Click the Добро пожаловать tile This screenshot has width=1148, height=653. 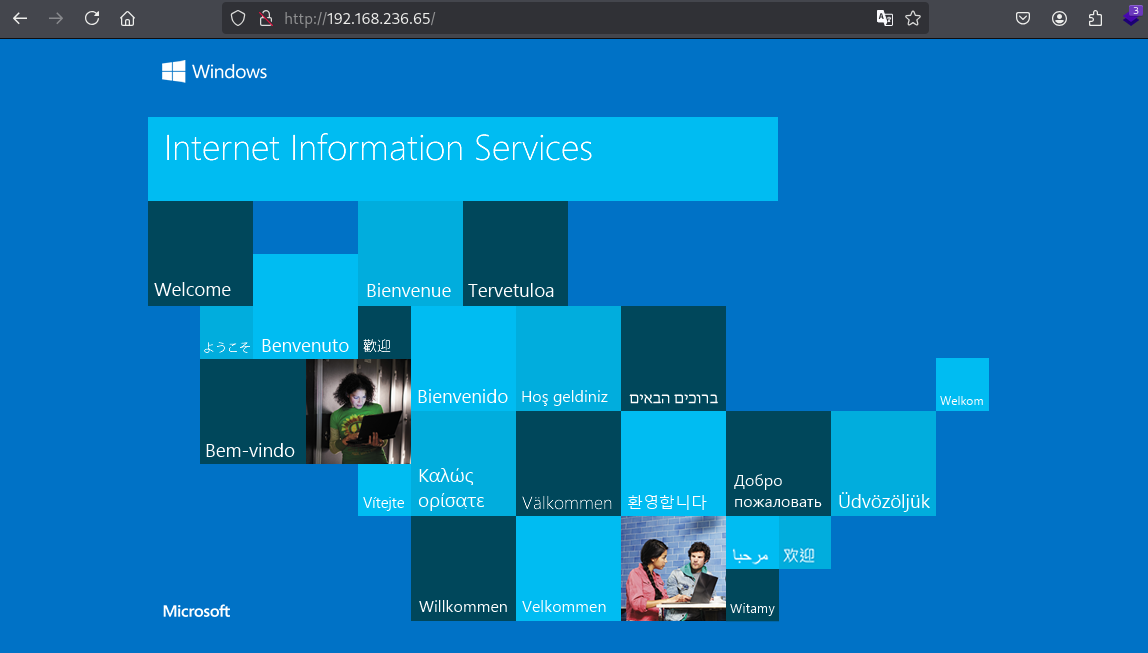(x=778, y=463)
